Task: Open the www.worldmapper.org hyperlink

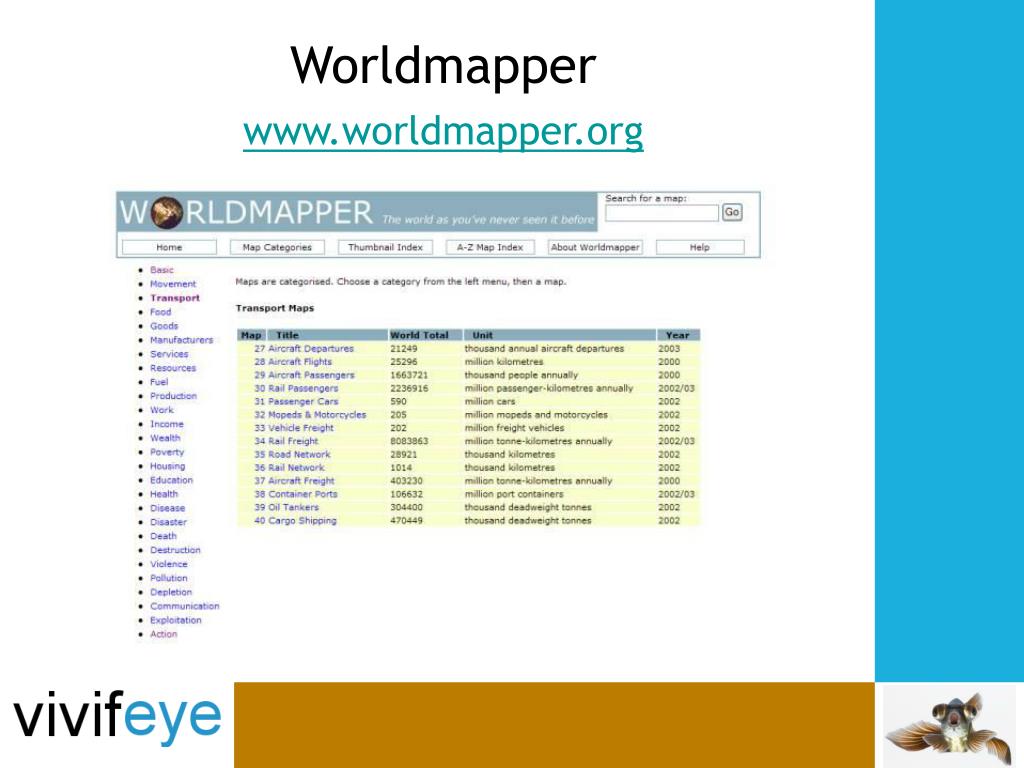Action: pos(443,131)
